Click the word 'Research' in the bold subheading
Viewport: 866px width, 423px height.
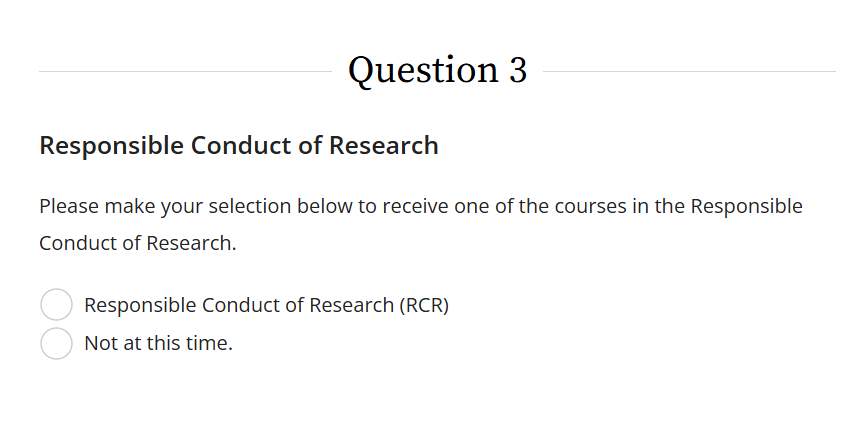click(x=383, y=146)
